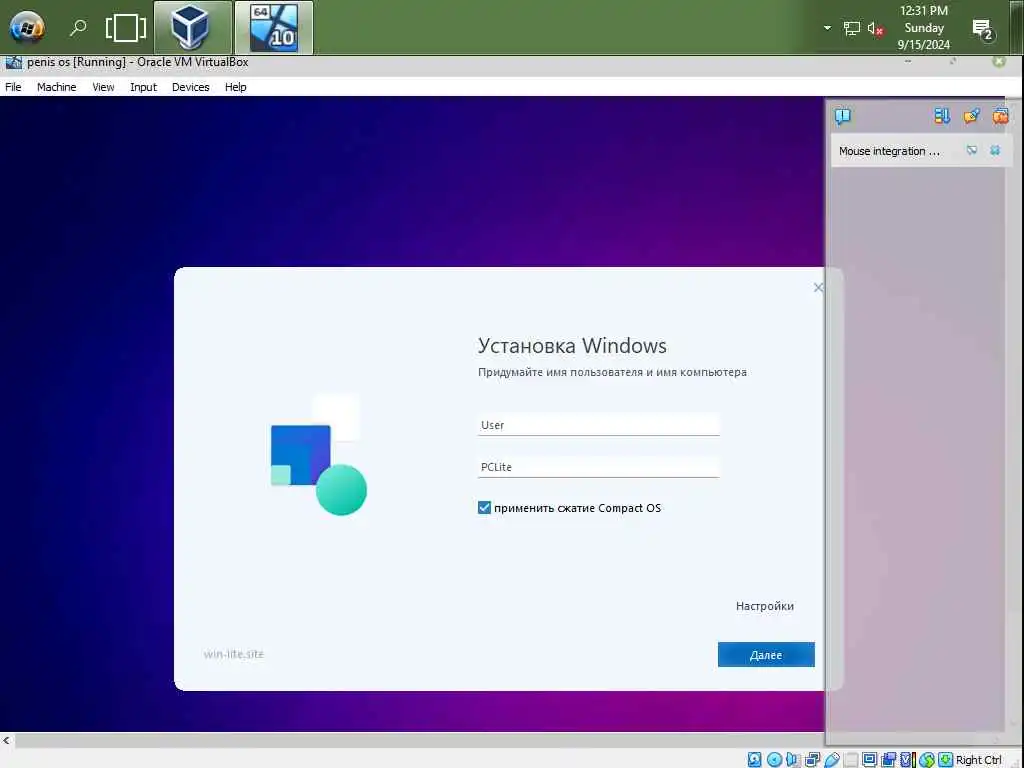Viewport: 1024px width, 768px height.
Task: Click the clear finished notifications broom icon
Action: pos(971,116)
